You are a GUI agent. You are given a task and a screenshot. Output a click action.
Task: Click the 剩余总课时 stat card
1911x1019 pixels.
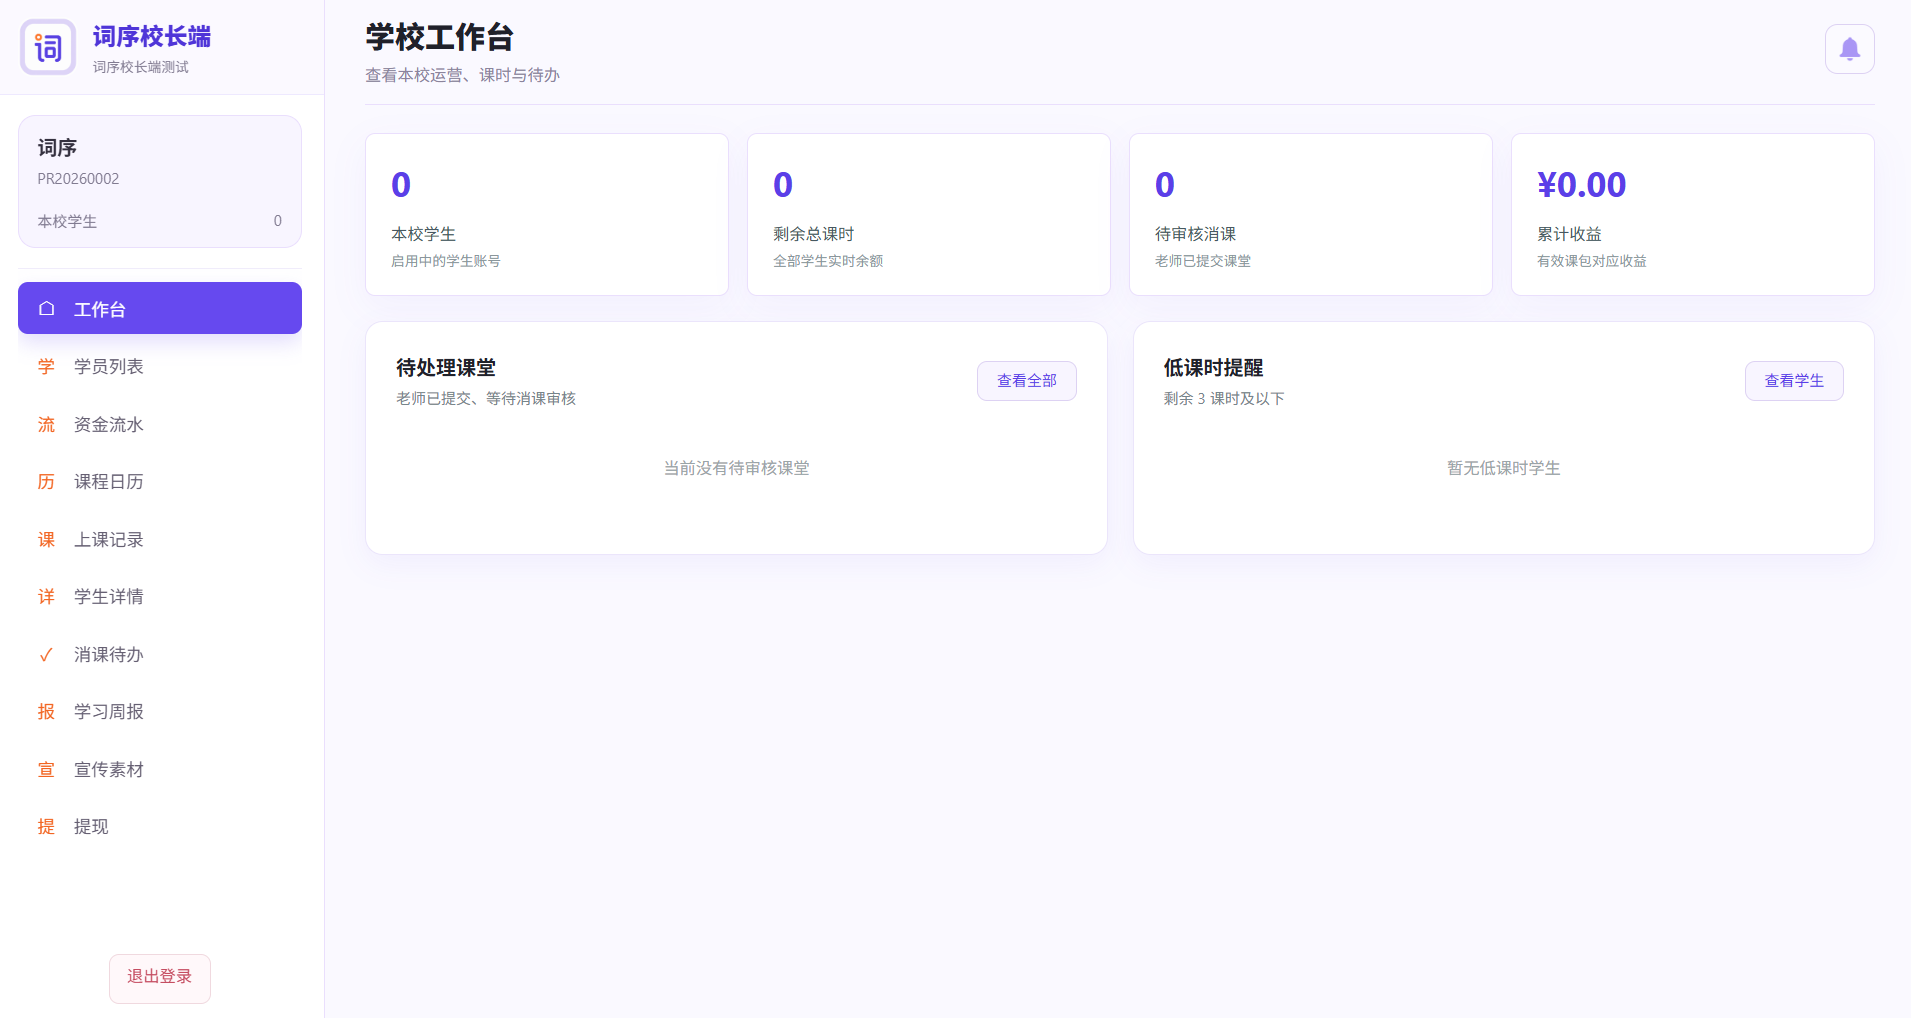point(929,214)
